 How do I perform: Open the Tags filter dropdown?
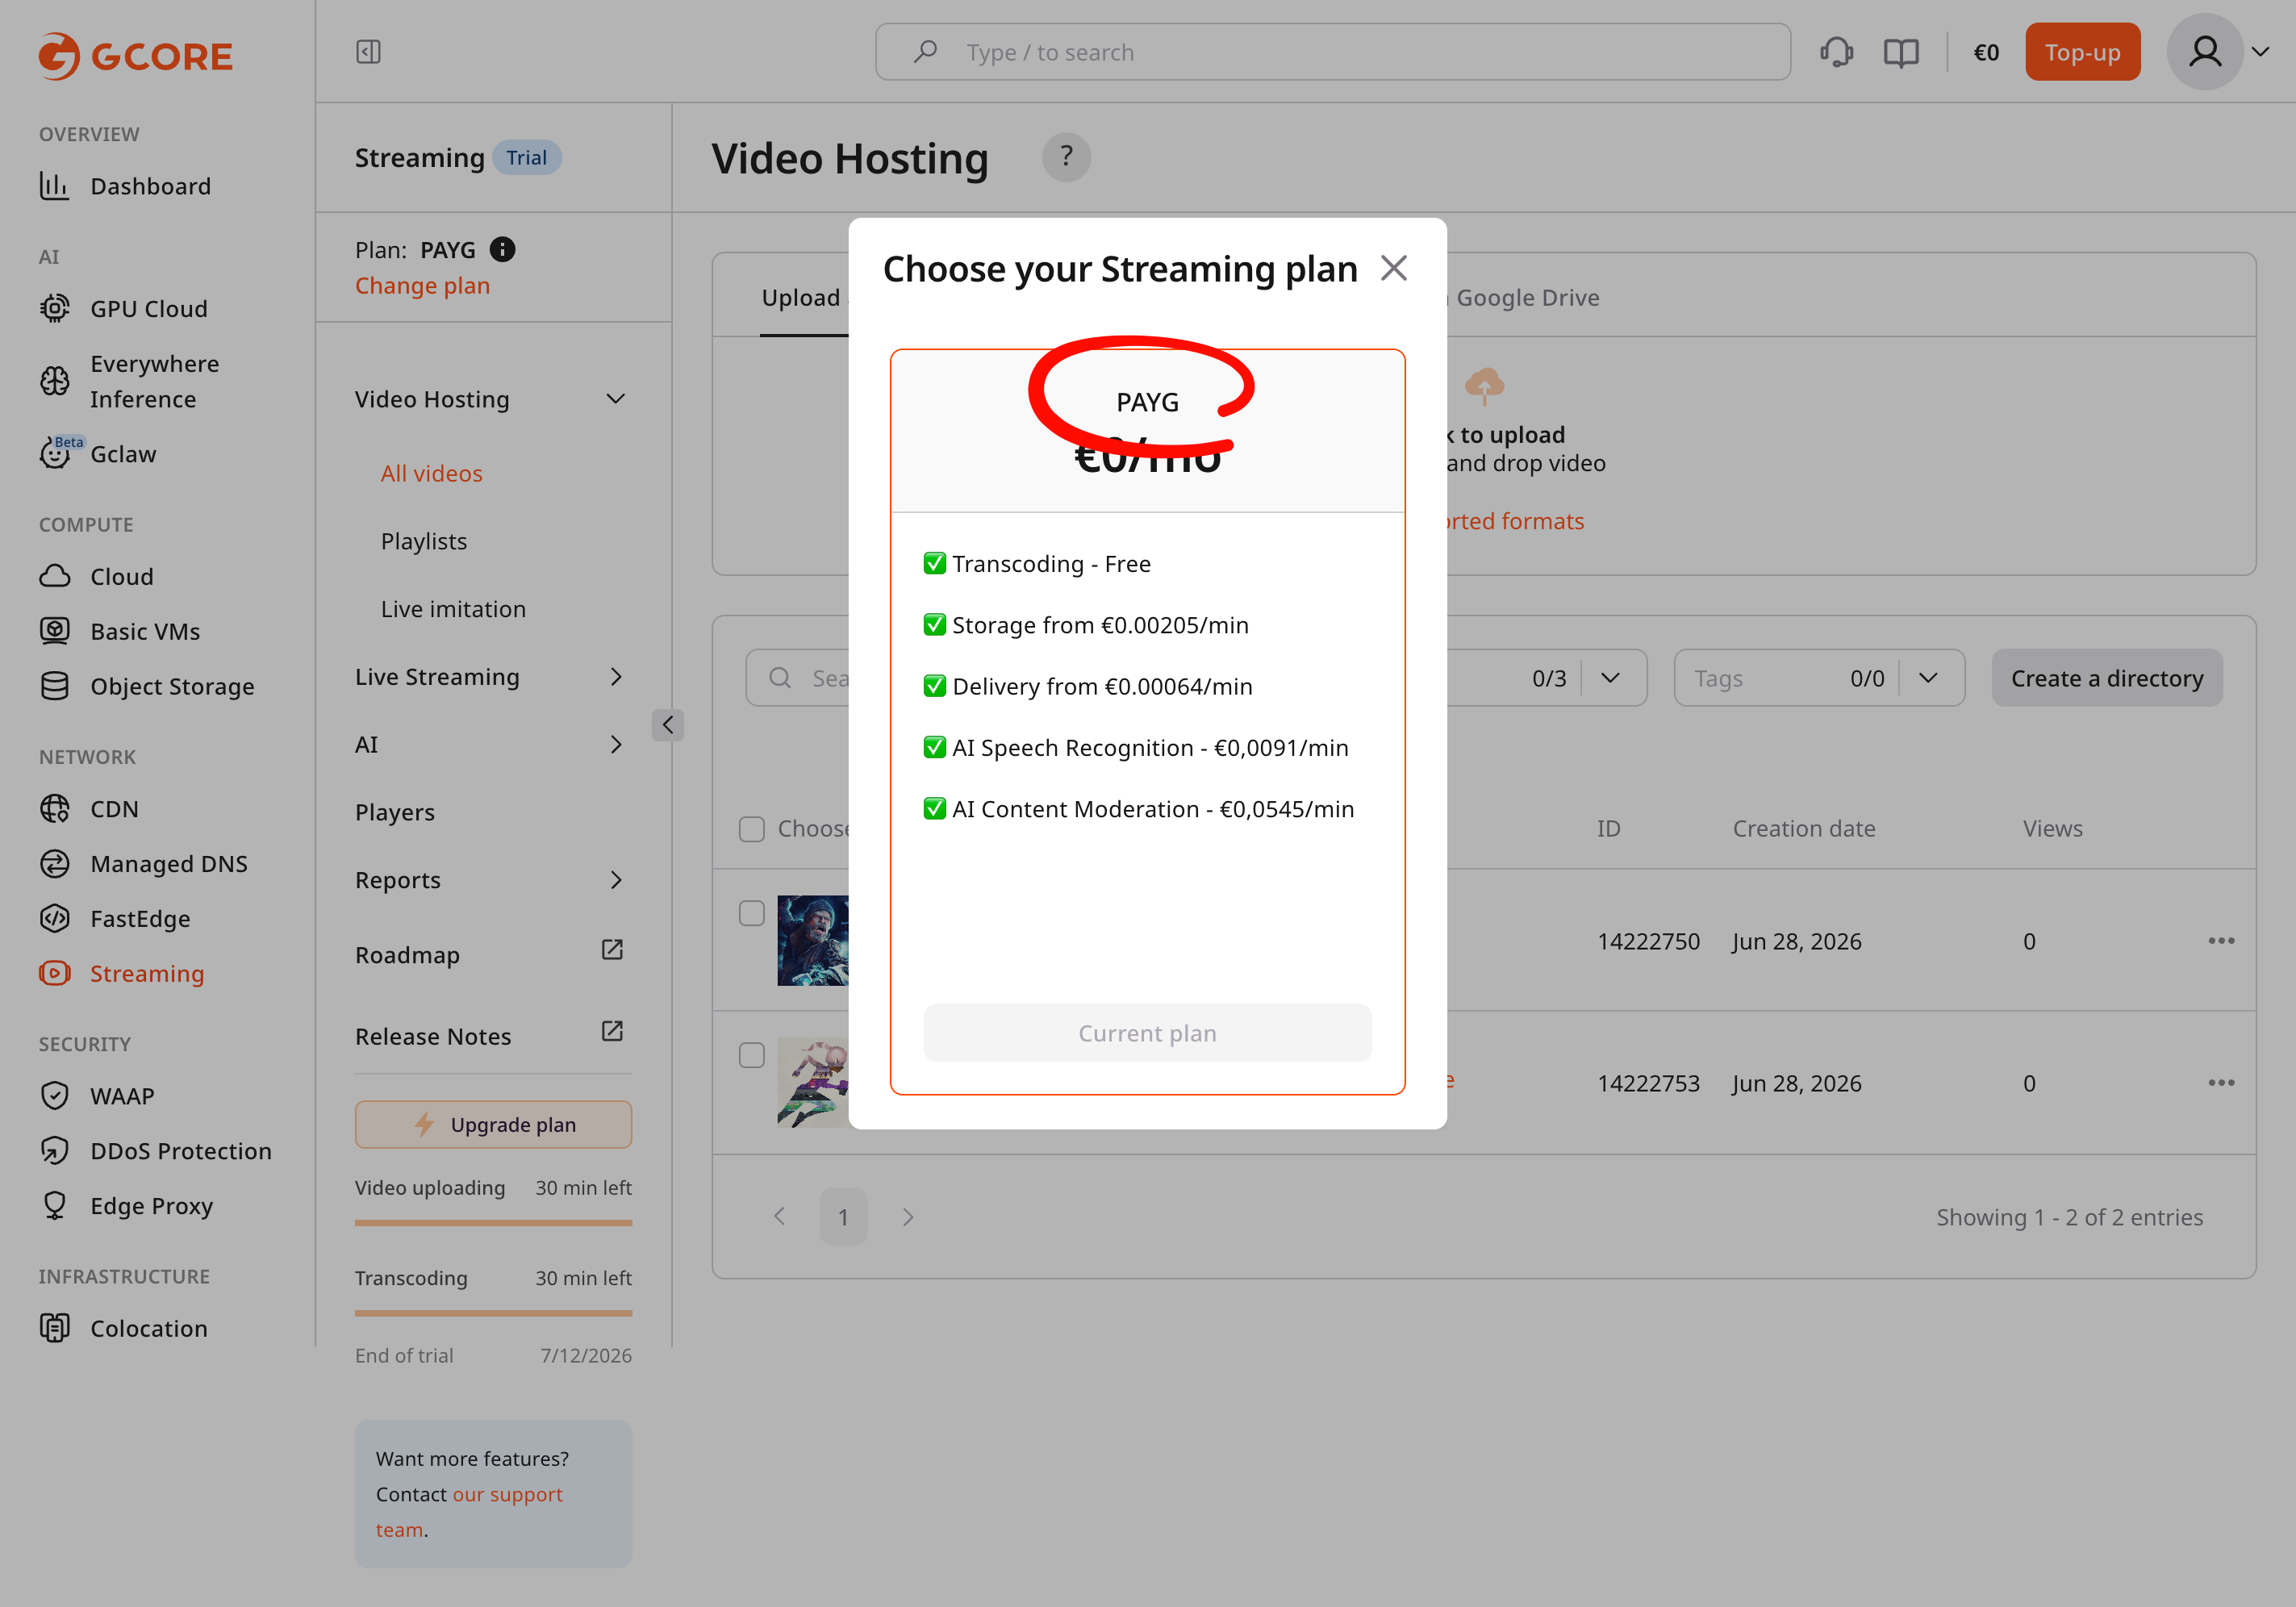1928,678
